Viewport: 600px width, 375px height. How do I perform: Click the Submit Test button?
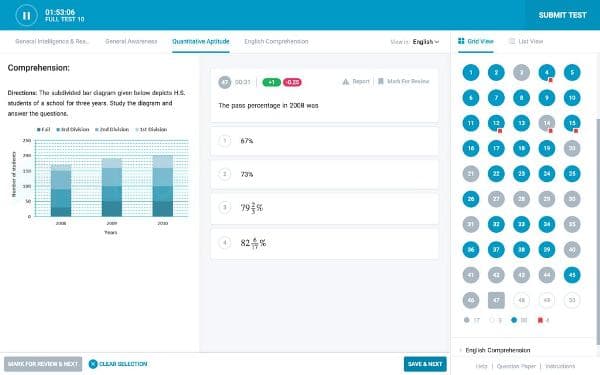pos(562,15)
